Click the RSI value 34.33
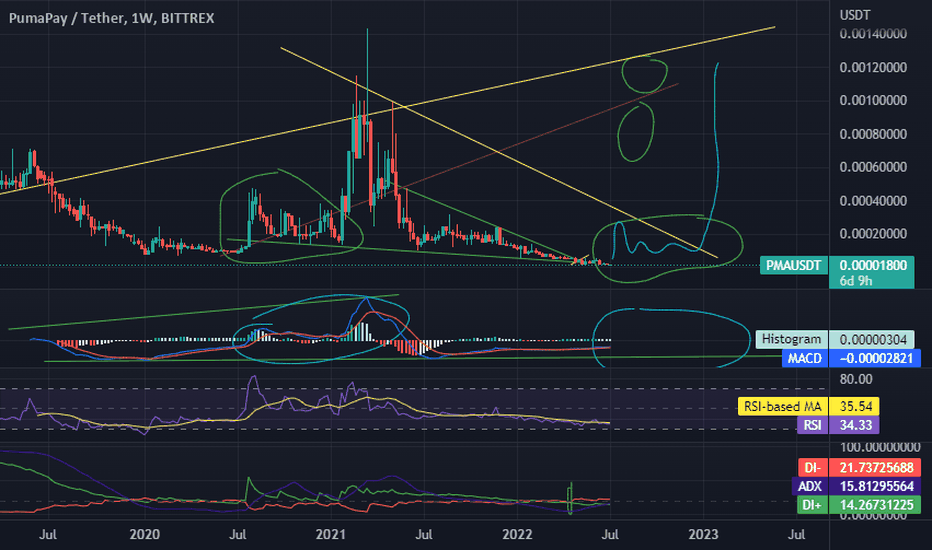Viewport: 932px width, 550px height. pos(855,425)
